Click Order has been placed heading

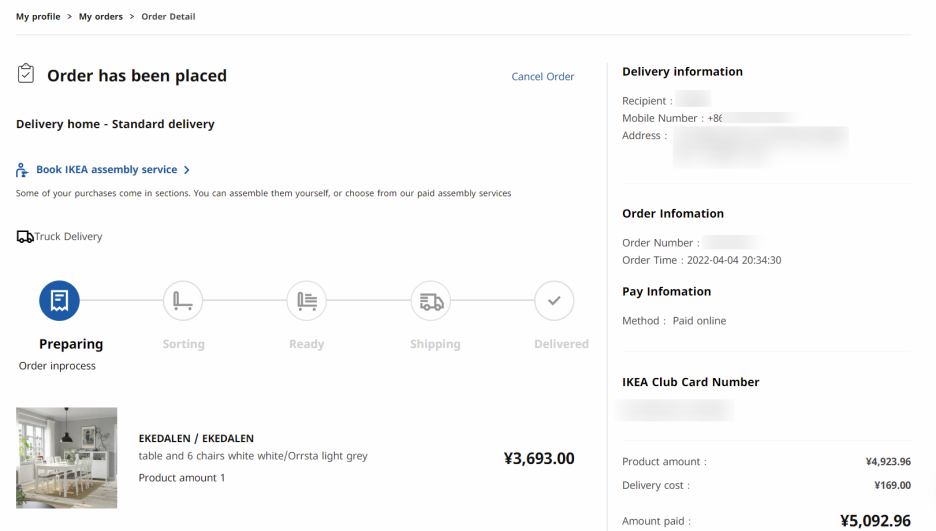pyautogui.click(x=137, y=76)
